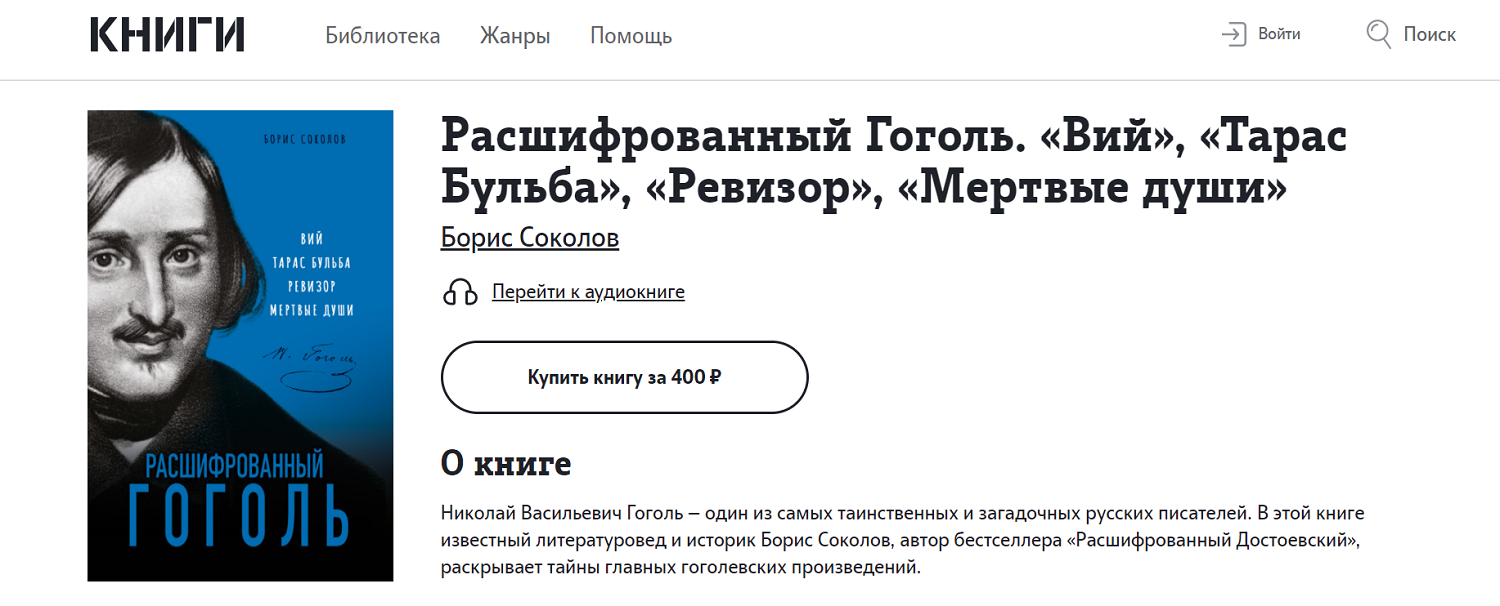Image resolution: width=1500 pixels, height=606 pixels.
Task: Click the КНИГИ site logo
Action: [167, 35]
